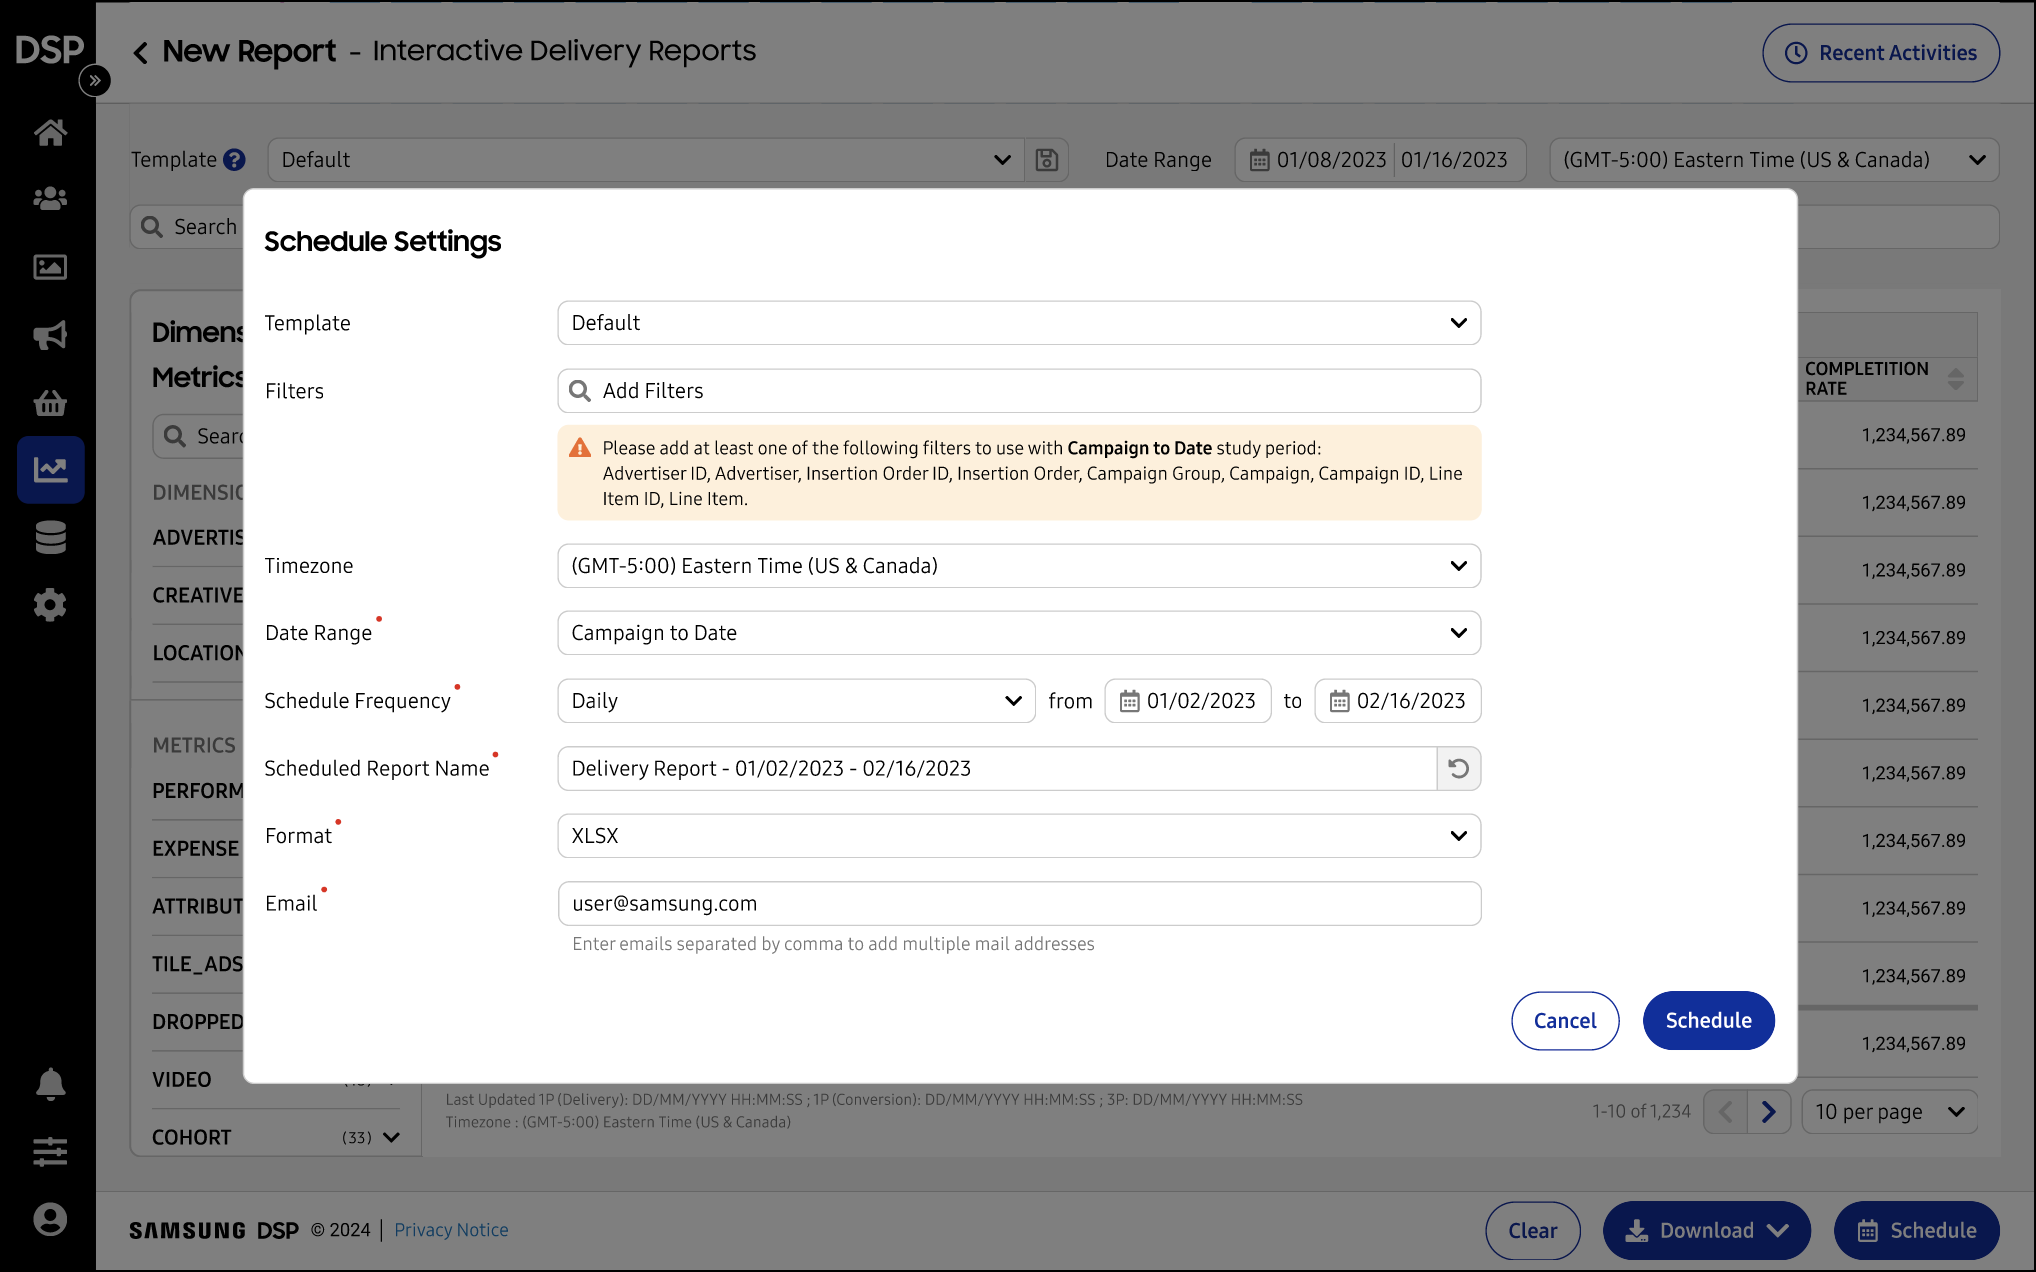This screenshot has width=2036, height=1272.
Task: Open the 10 per page dropdown
Action: click(1890, 1112)
